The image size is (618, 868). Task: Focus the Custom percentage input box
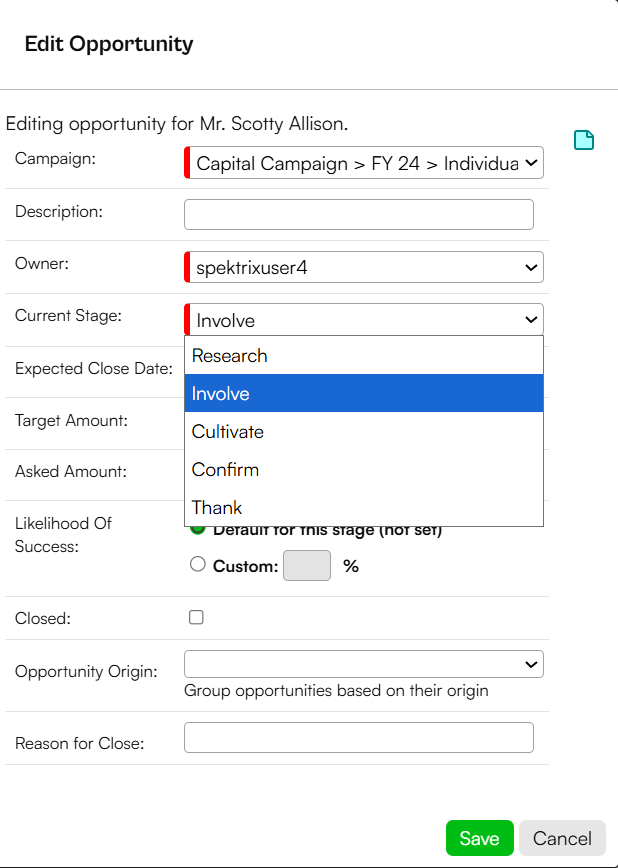[x=307, y=565]
